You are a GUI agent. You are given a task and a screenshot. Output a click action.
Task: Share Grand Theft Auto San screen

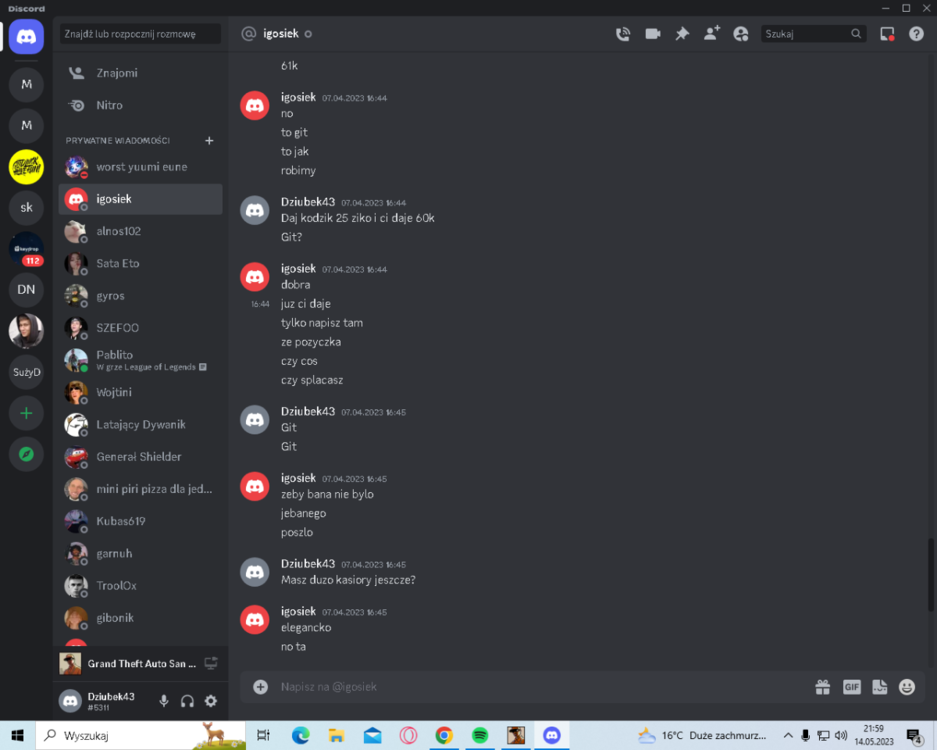[211, 663]
